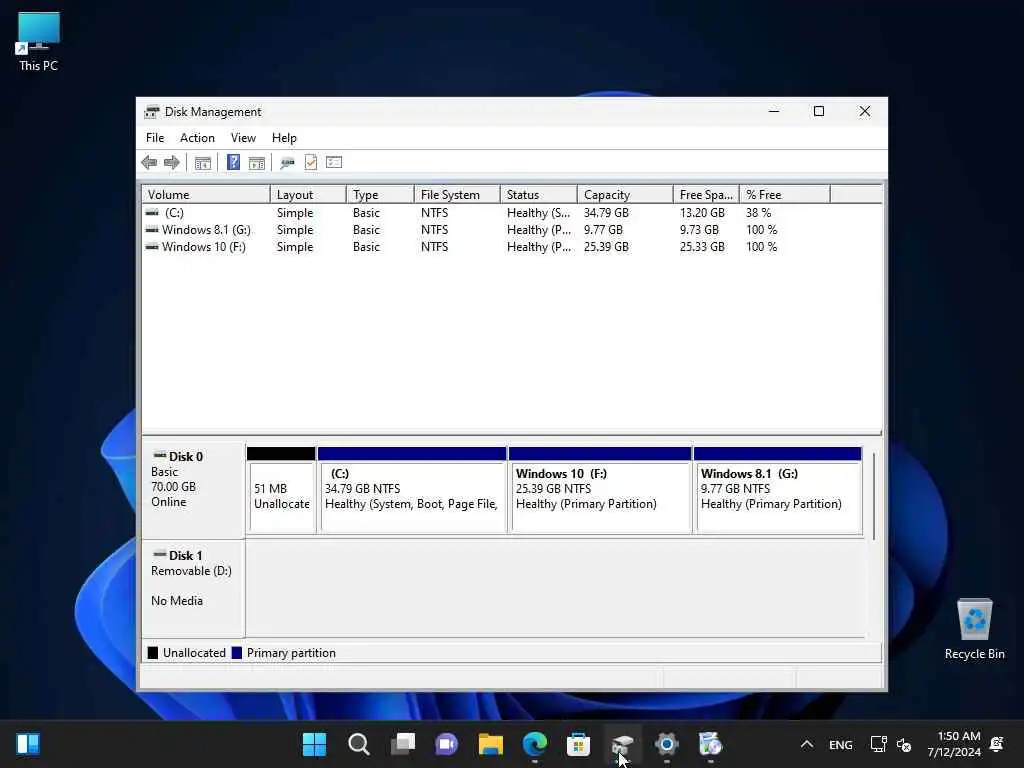The height and width of the screenshot is (768, 1024).
Task: Sort by the File System column header
Action: click(x=457, y=195)
